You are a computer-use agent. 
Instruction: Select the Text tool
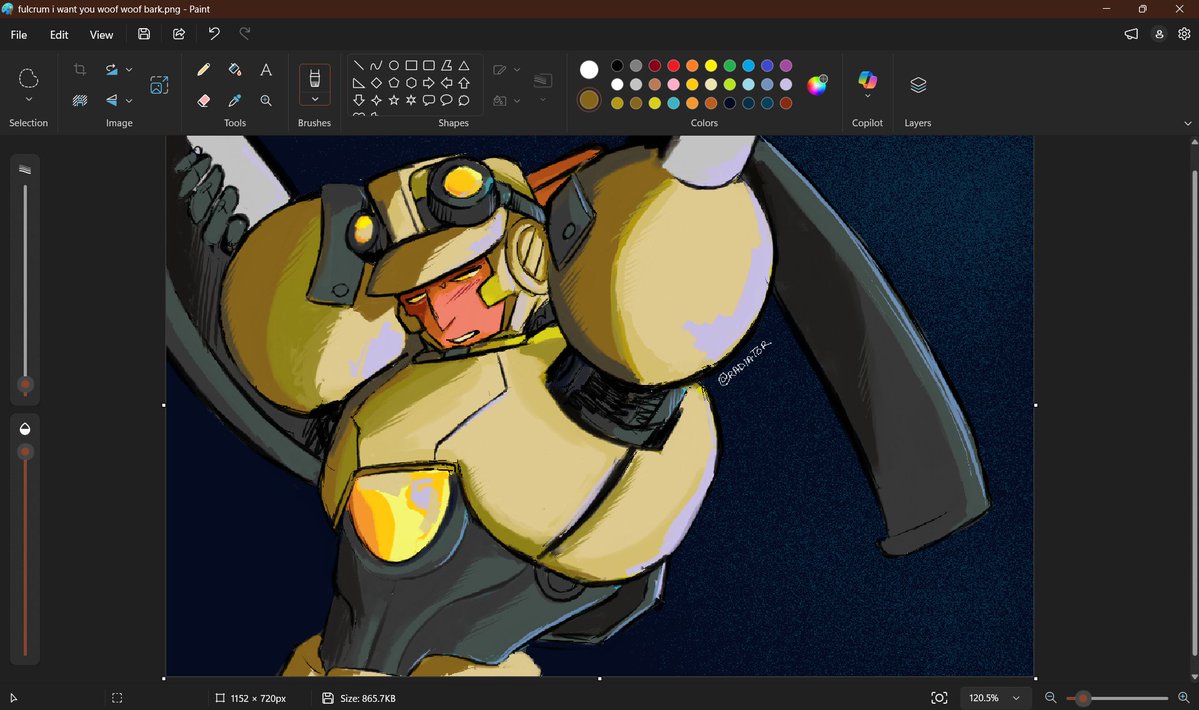coord(266,70)
